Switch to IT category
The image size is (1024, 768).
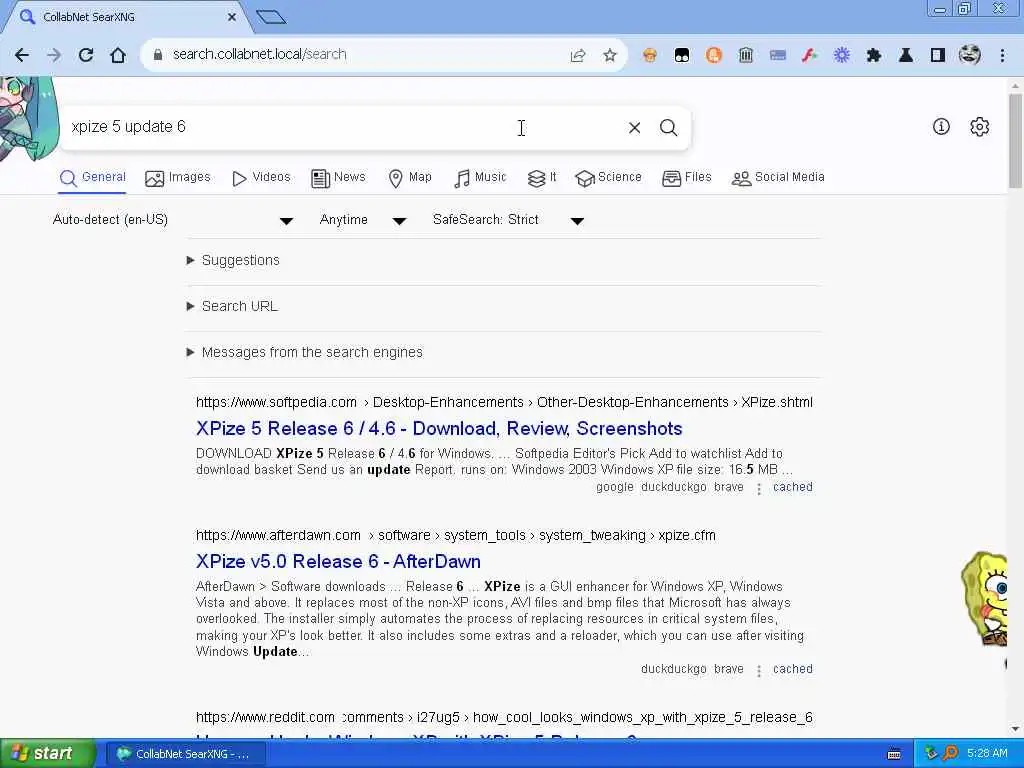[542, 178]
